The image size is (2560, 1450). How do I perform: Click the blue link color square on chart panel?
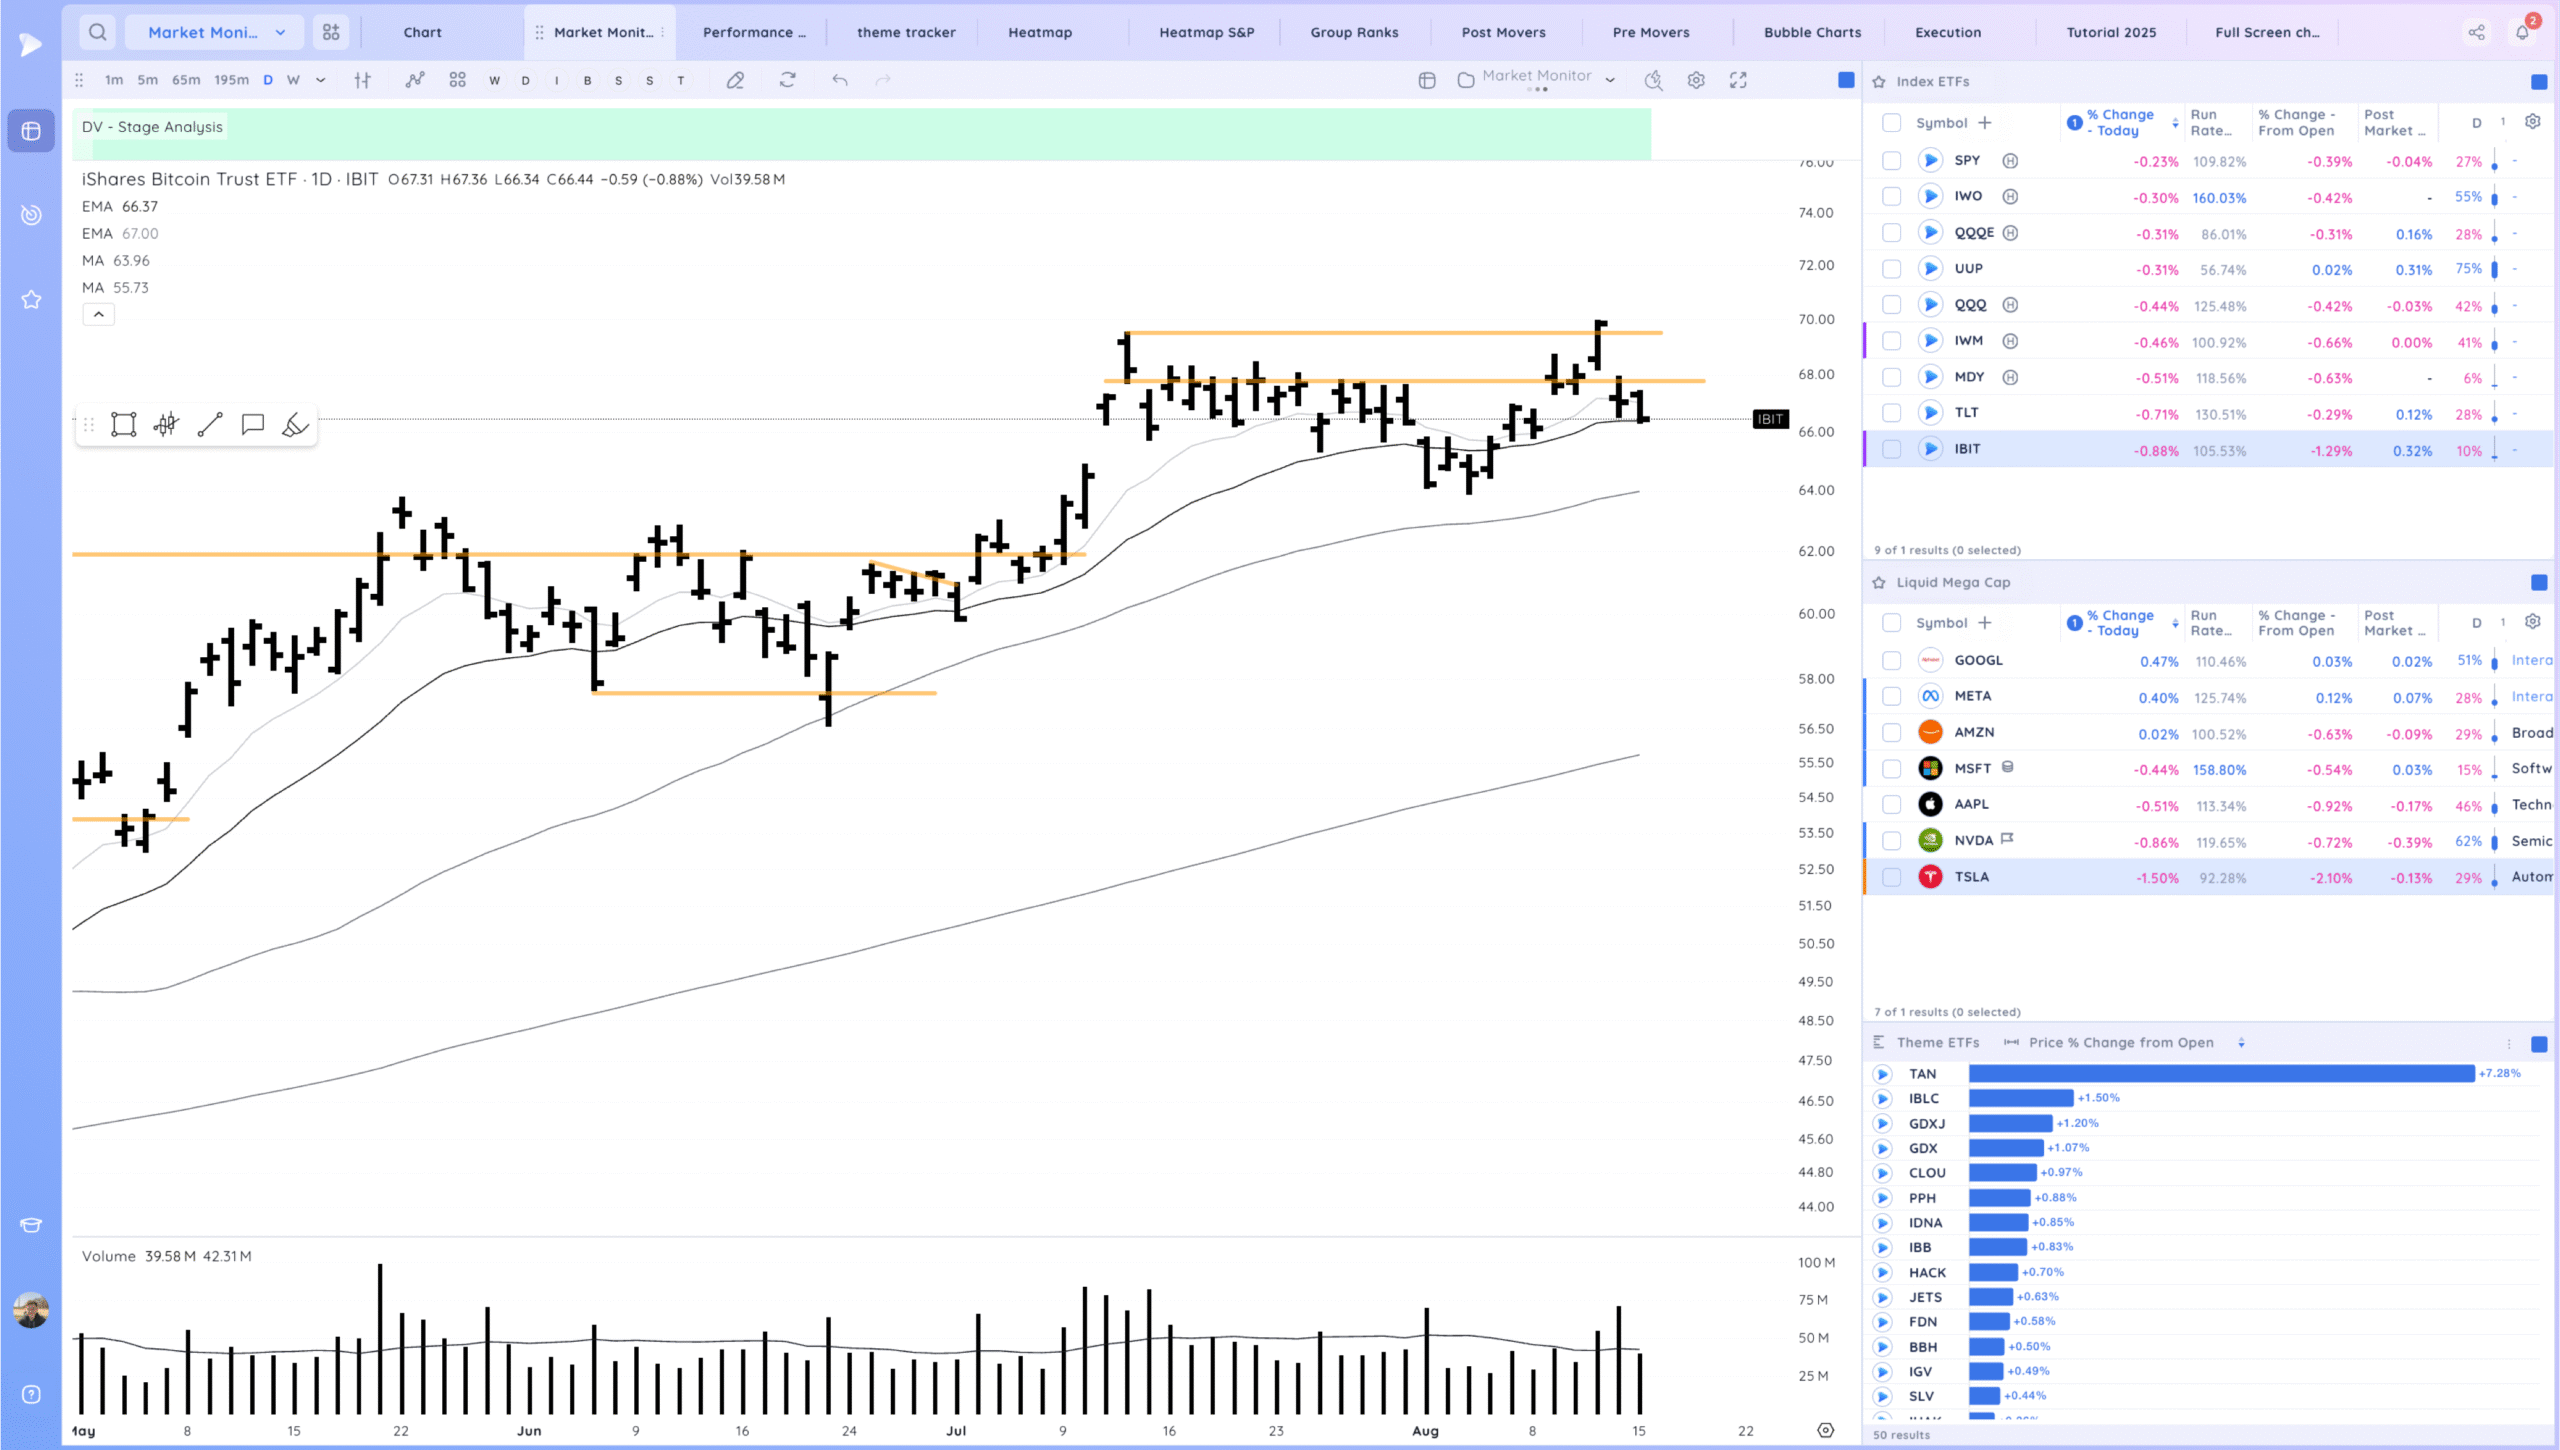pyautogui.click(x=1846, y=80)
